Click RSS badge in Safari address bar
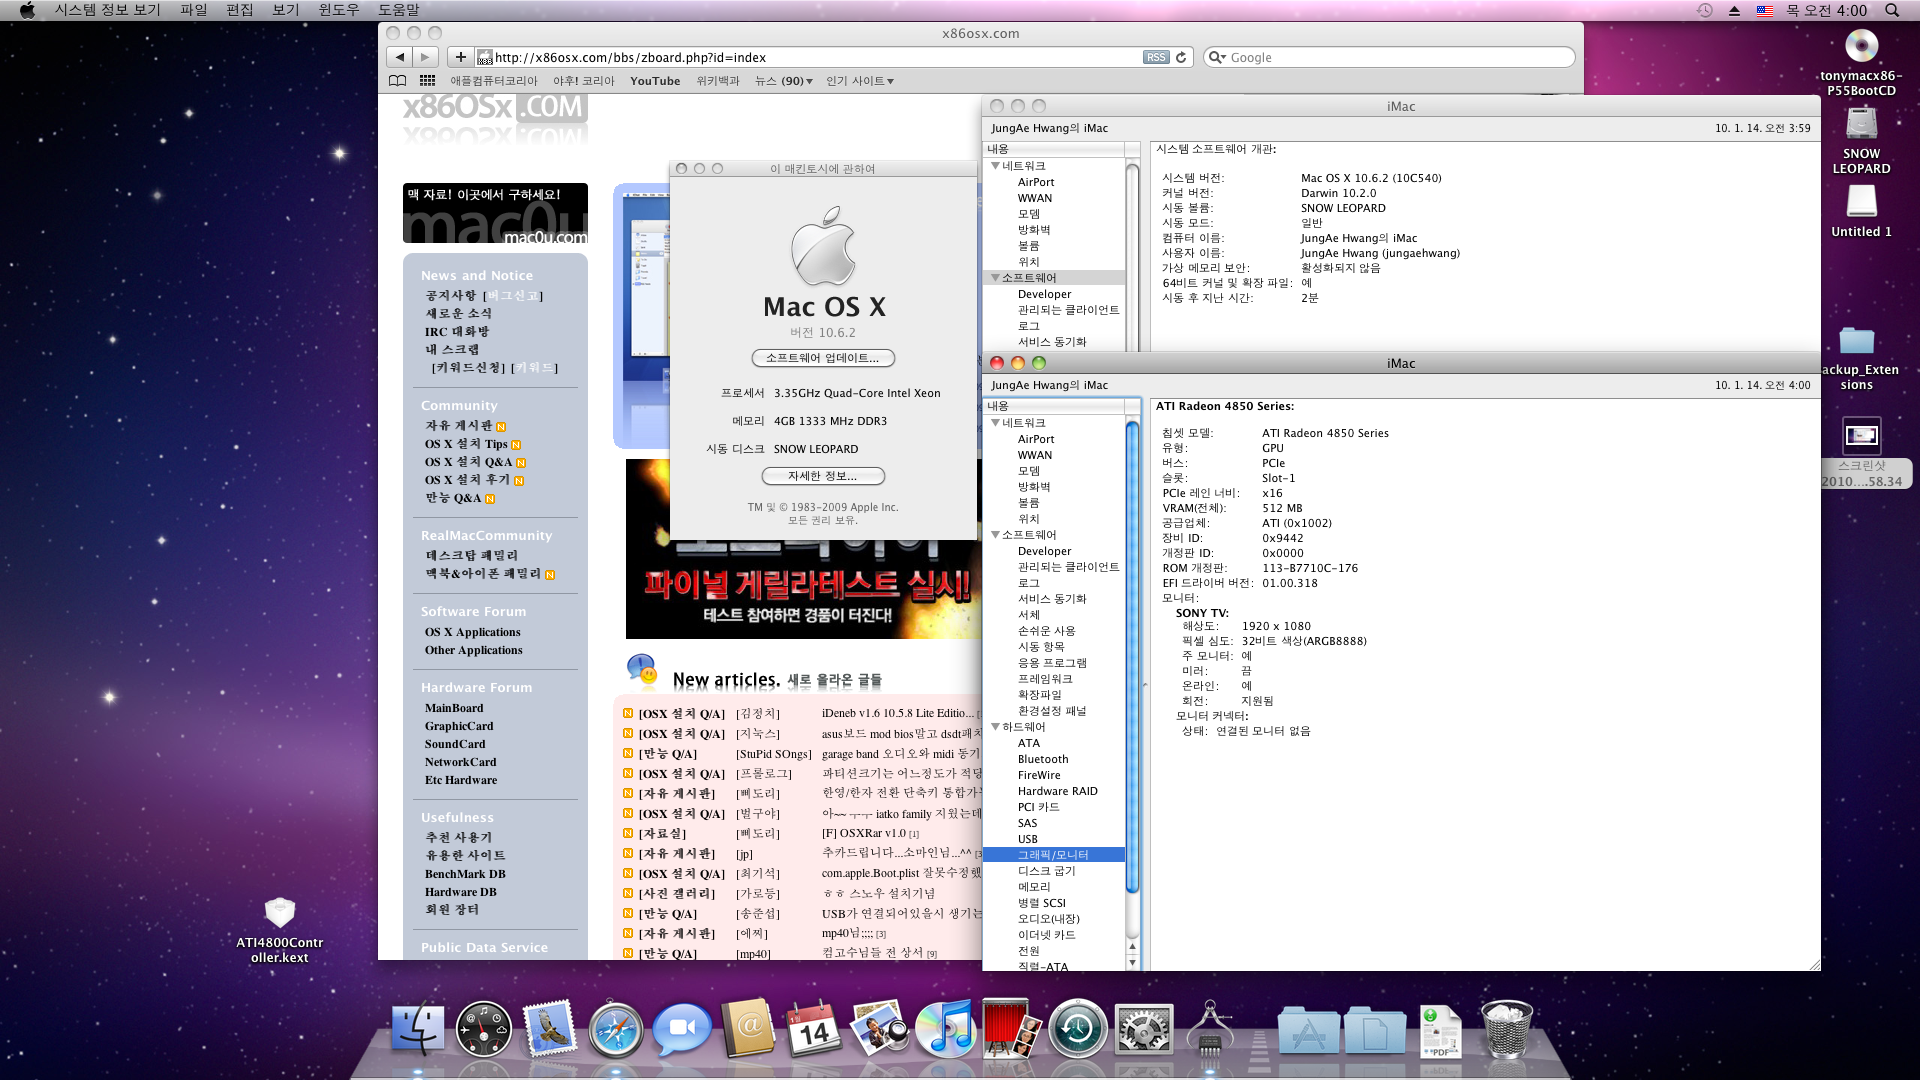 click(1156, 57)
